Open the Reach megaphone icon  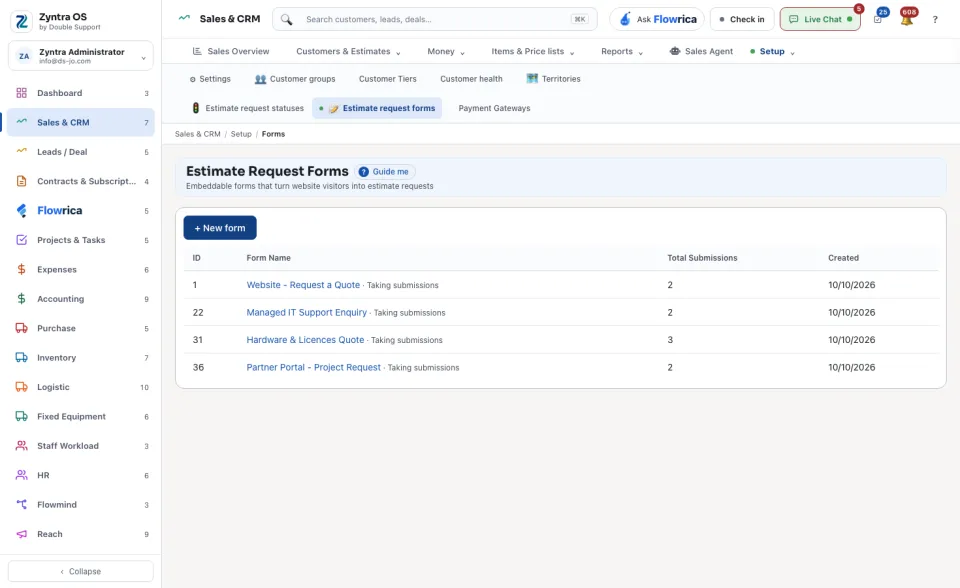[x=21, y=534]
